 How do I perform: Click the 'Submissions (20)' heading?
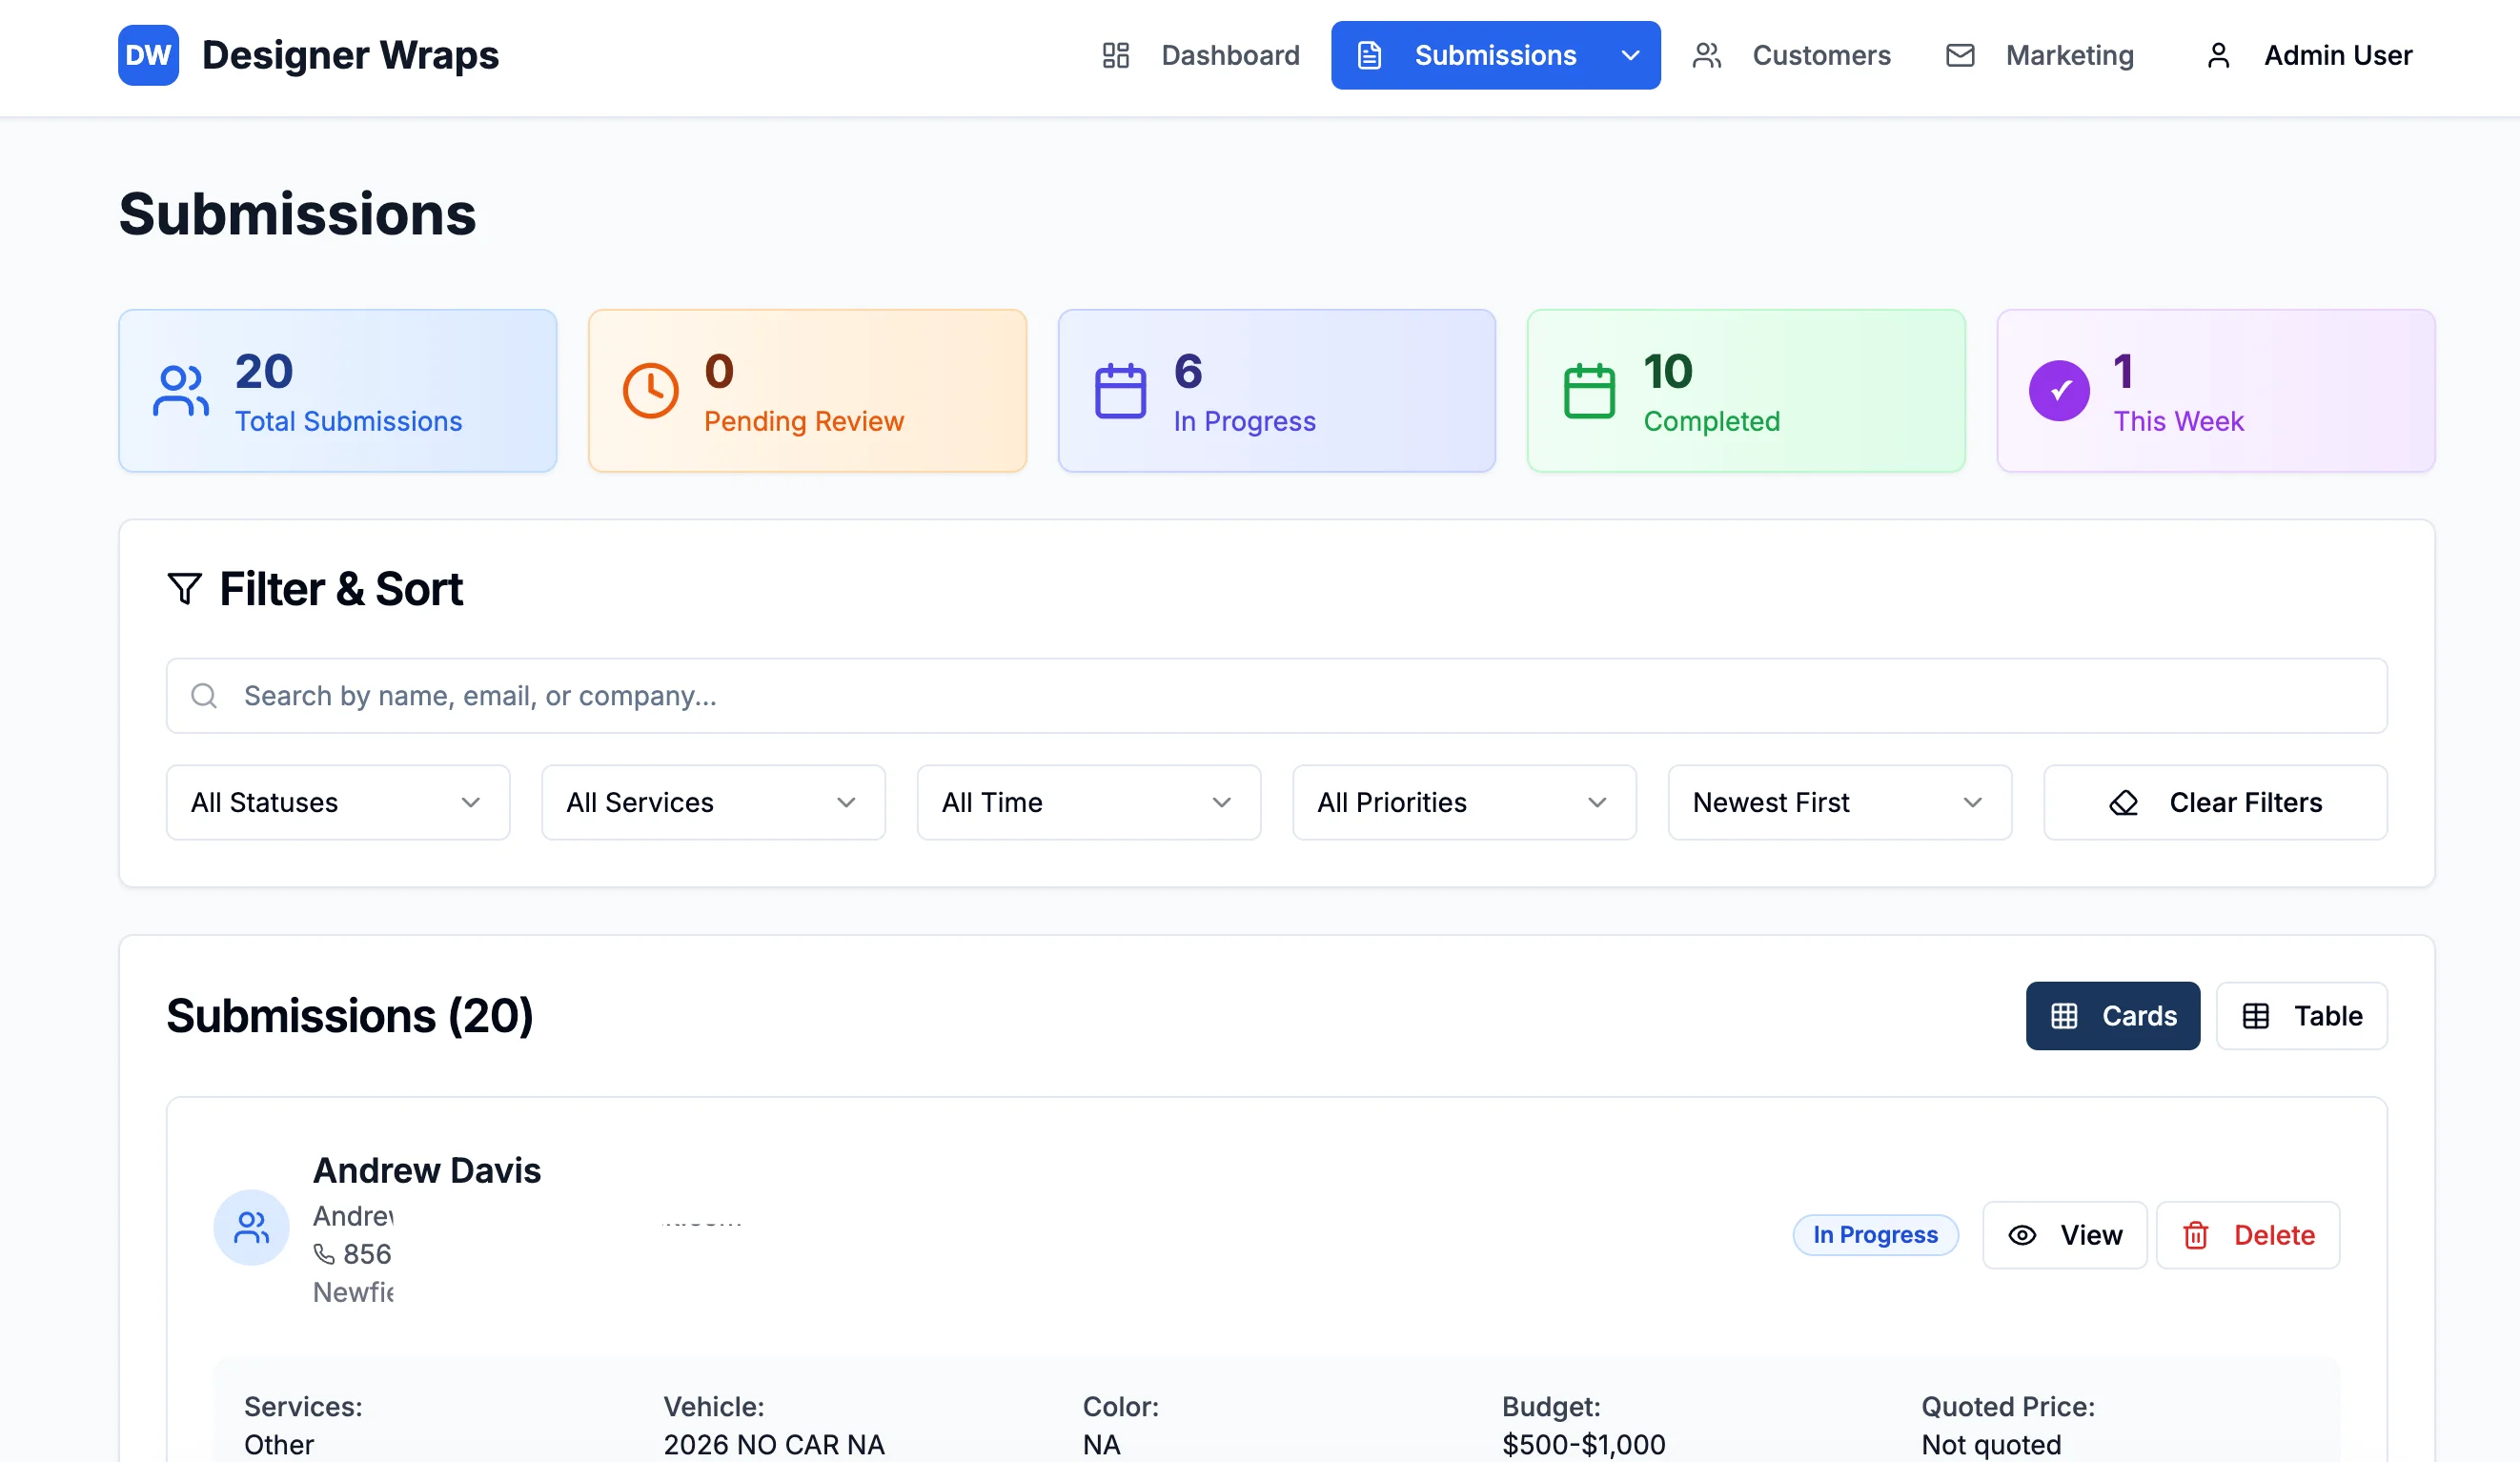click(350, 1016)
